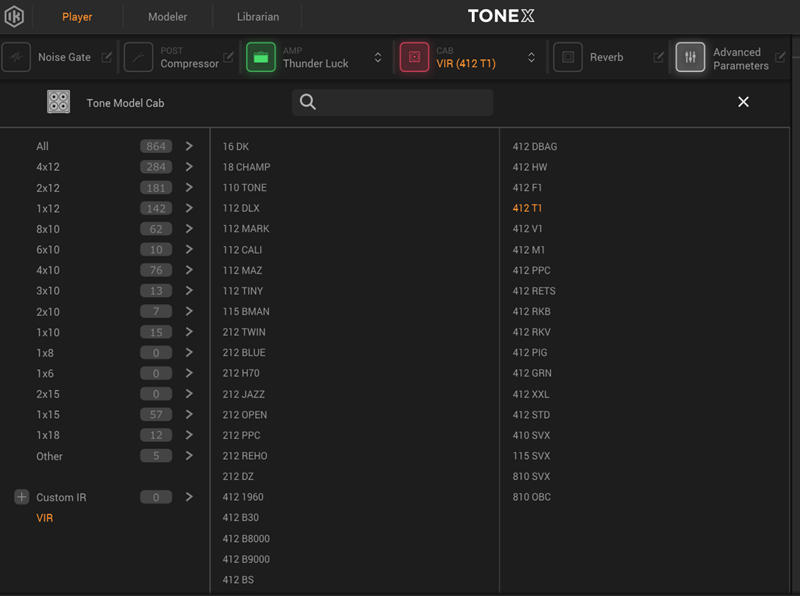Switch to the Librarian tab
The height and width of the screenshot is (596, 800).
258,17
